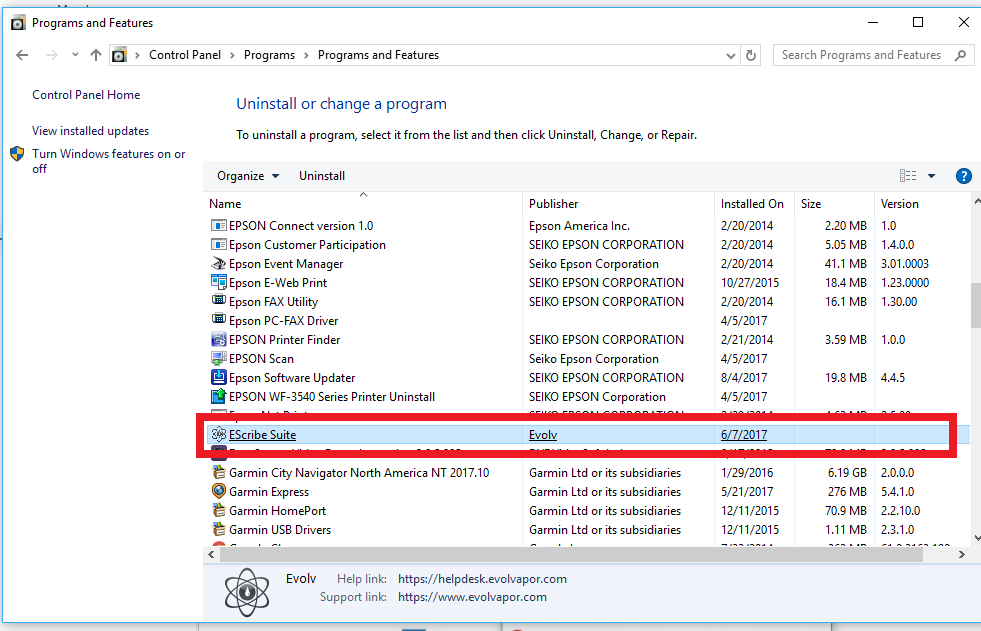The image size is (981, 631).
Task: Open the Recent locations dropdown arrow
Action: (74, 55)
